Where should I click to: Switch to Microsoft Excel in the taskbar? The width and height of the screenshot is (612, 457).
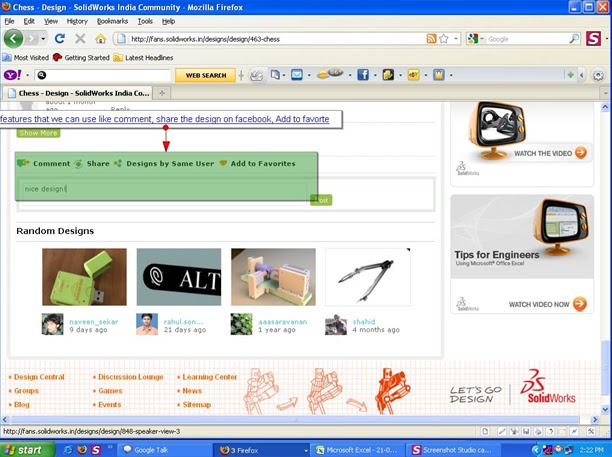(357, 450)
